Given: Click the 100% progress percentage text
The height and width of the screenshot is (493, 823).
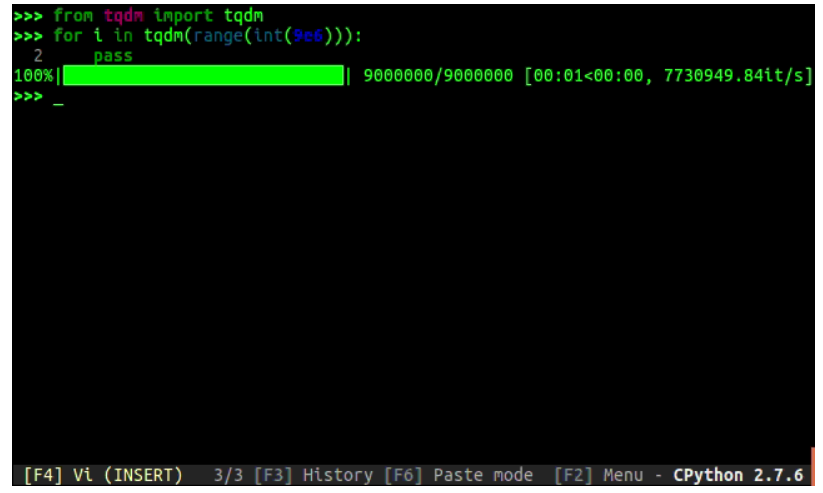Looking at the screenshot, I should tap(34, 76).
